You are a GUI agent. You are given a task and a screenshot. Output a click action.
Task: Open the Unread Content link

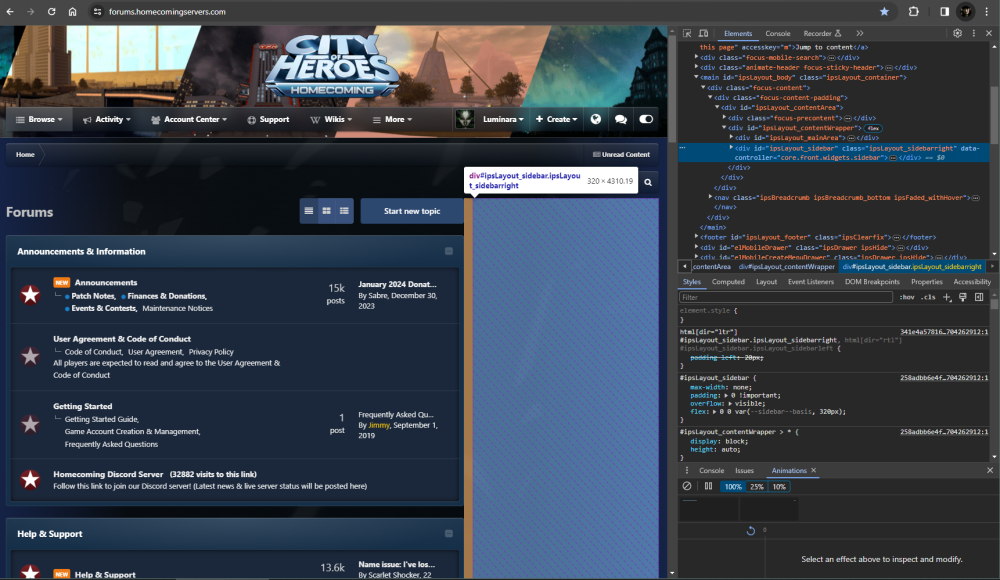(622, 154)
